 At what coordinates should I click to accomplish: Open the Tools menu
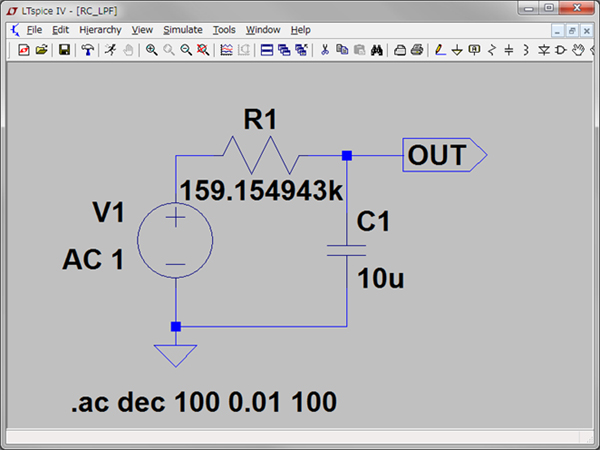224,30
